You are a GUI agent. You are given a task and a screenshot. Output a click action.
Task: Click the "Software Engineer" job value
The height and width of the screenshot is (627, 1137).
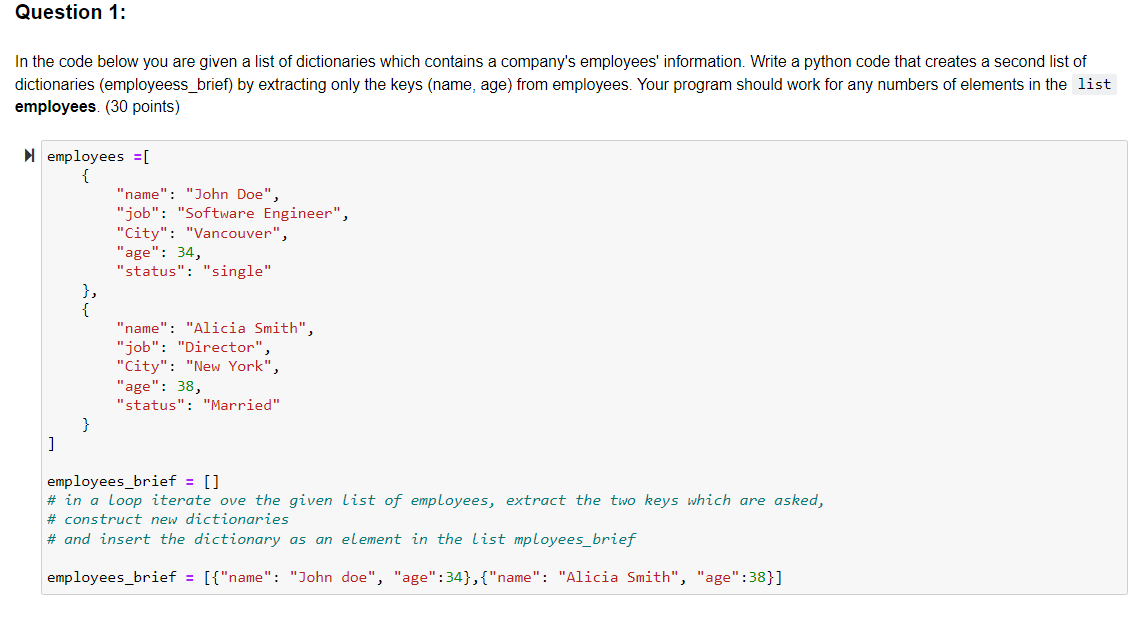tap(260, 212)
